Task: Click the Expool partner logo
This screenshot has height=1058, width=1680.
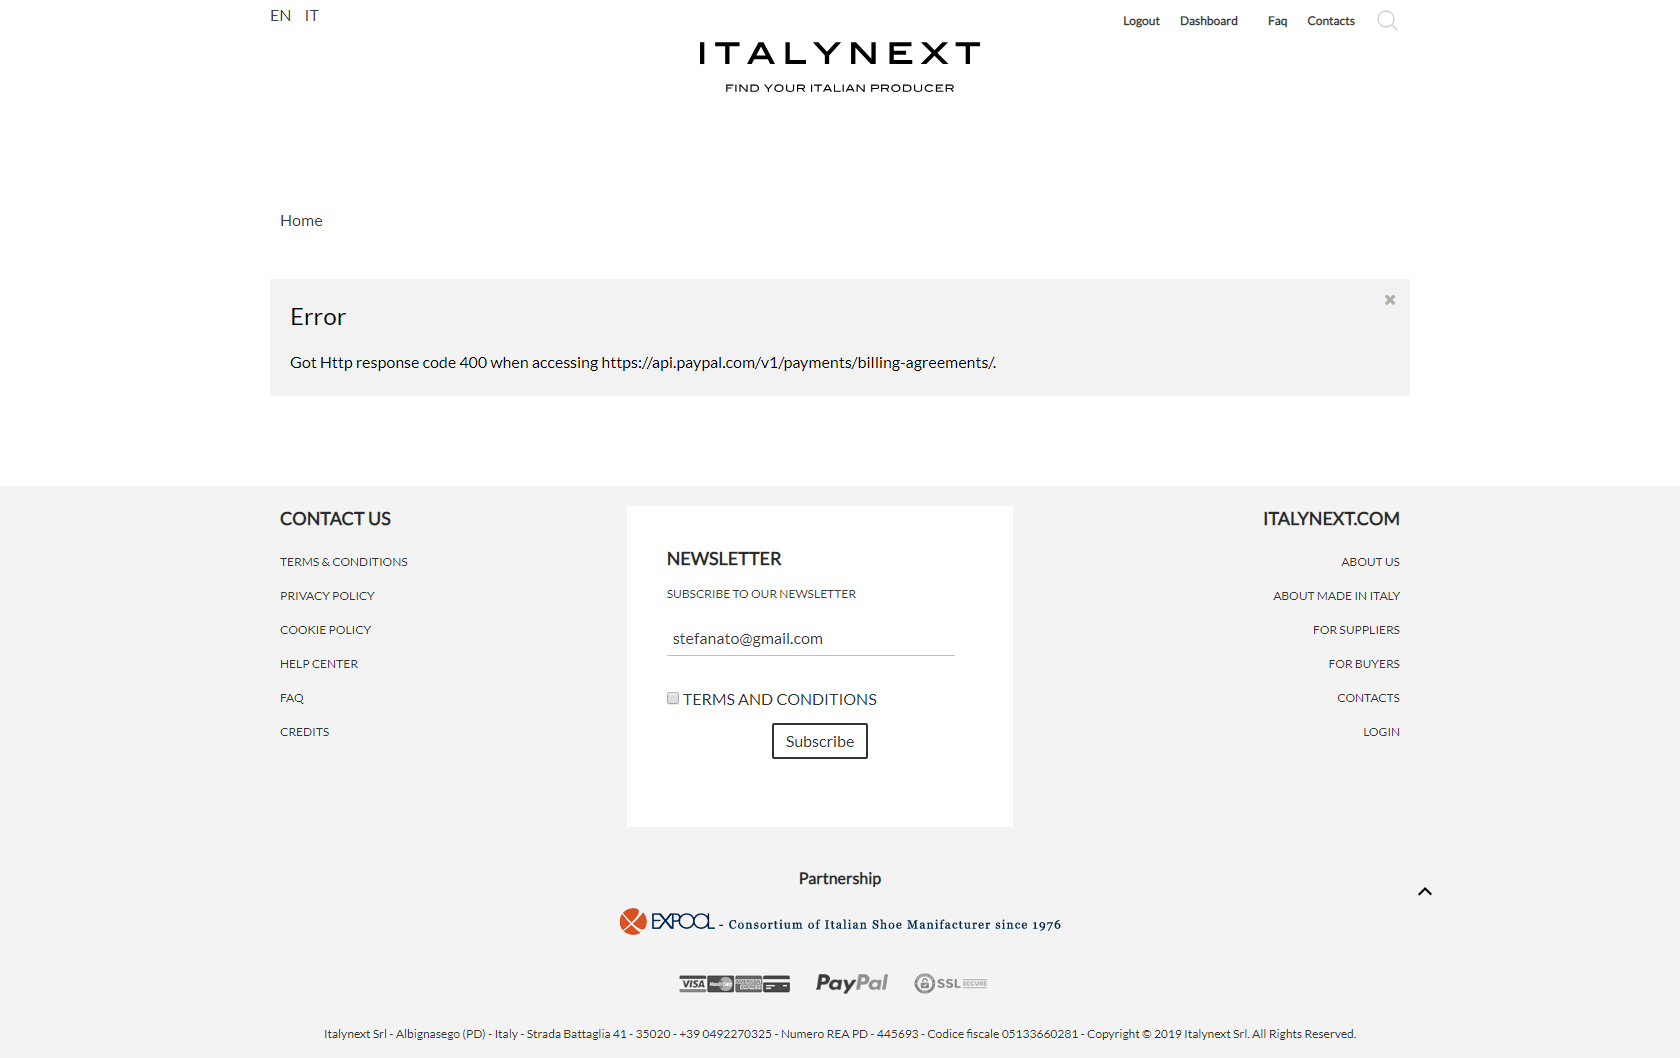Action: click(667, 921)
